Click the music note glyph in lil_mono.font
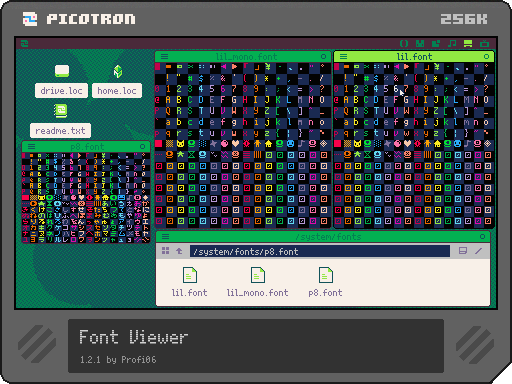The width and height of the screenshot is (512, 384). 301,144
